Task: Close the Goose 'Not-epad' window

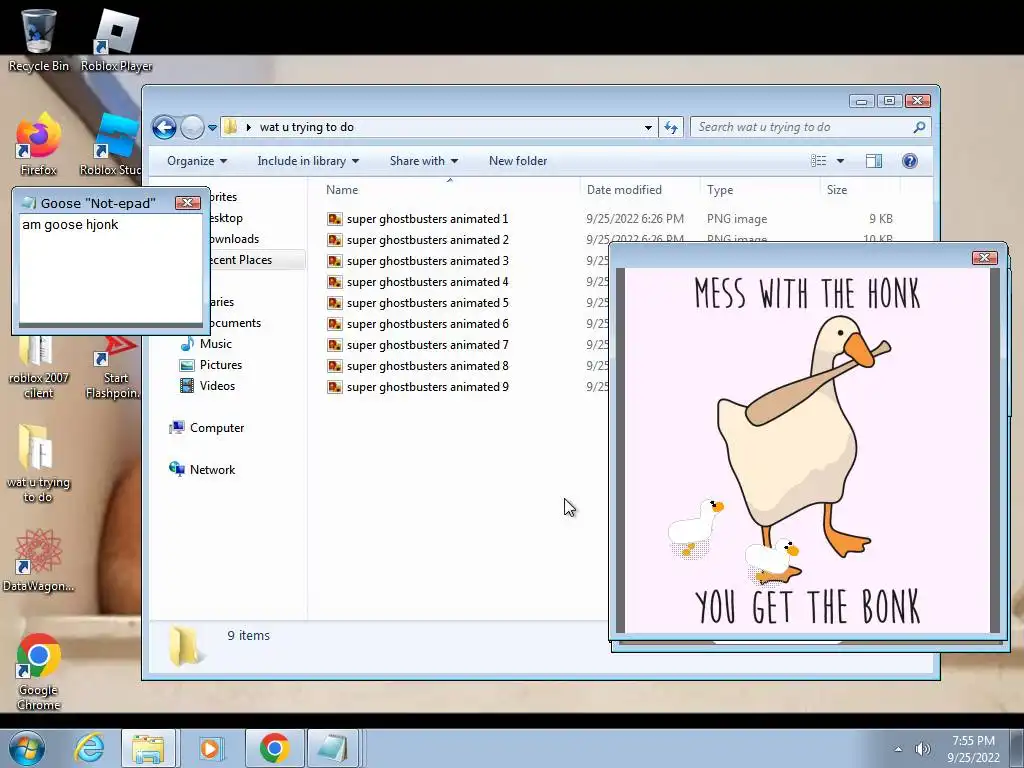Action: coord(187,202)
